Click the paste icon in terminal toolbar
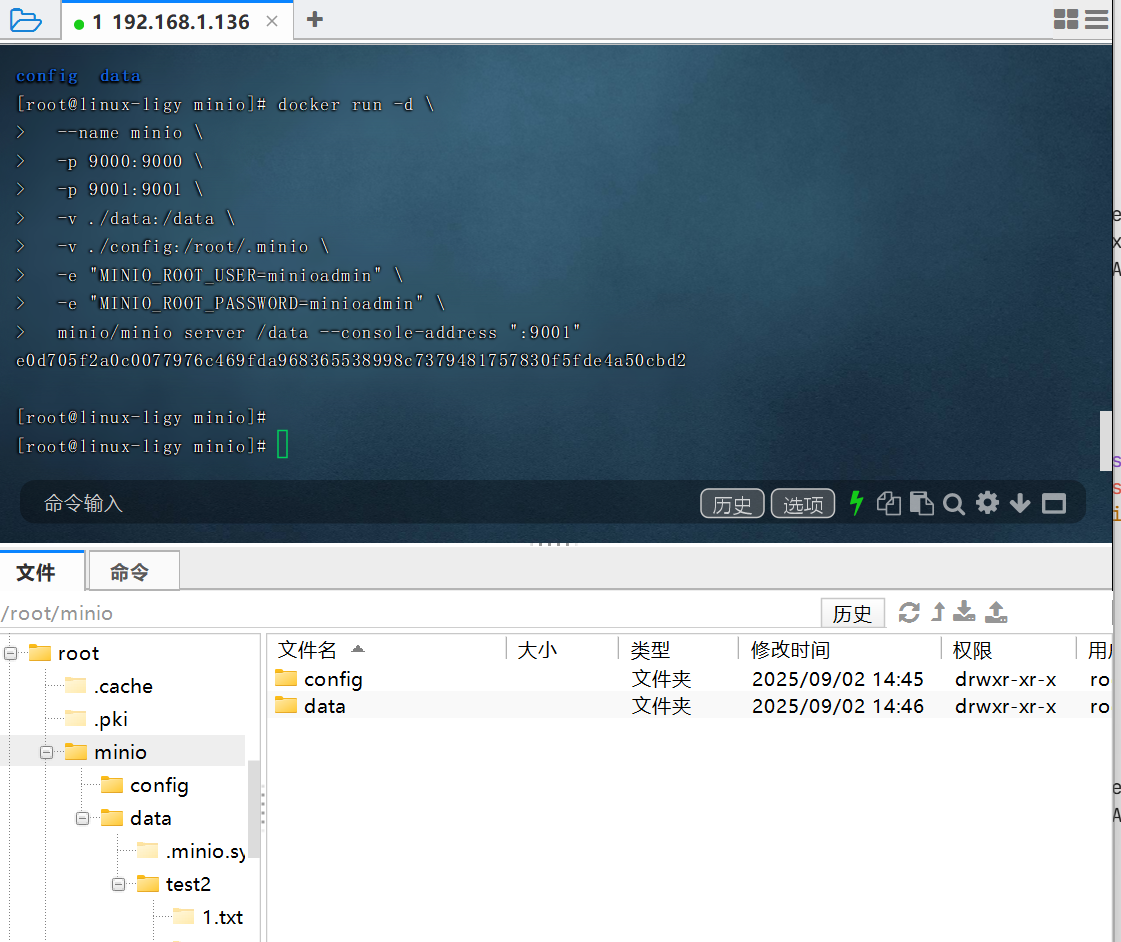Viewport: 1121px width, 942px height. coord(922,503)
